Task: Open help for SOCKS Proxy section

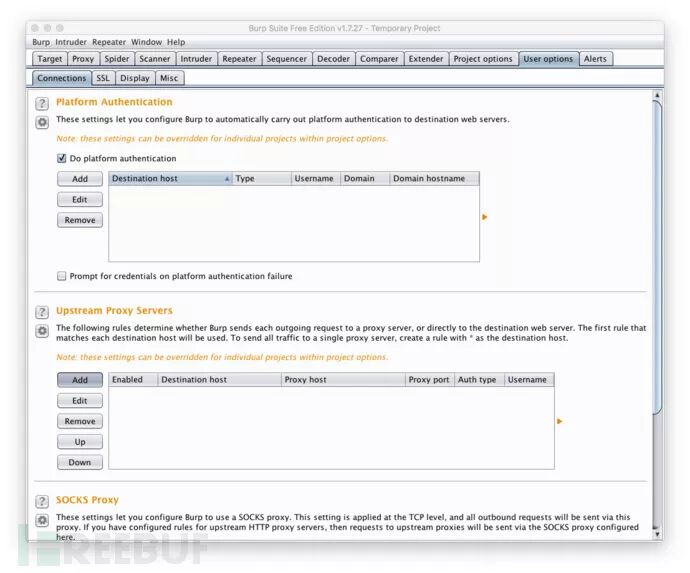Action: coord(42,501)
